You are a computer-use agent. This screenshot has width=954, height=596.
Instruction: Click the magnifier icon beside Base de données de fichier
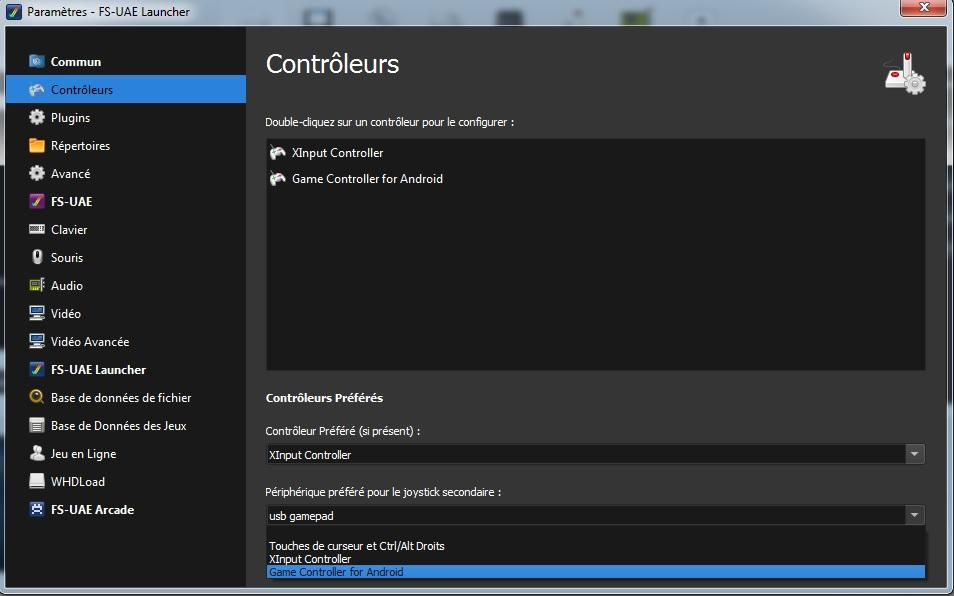coord(37,397)
